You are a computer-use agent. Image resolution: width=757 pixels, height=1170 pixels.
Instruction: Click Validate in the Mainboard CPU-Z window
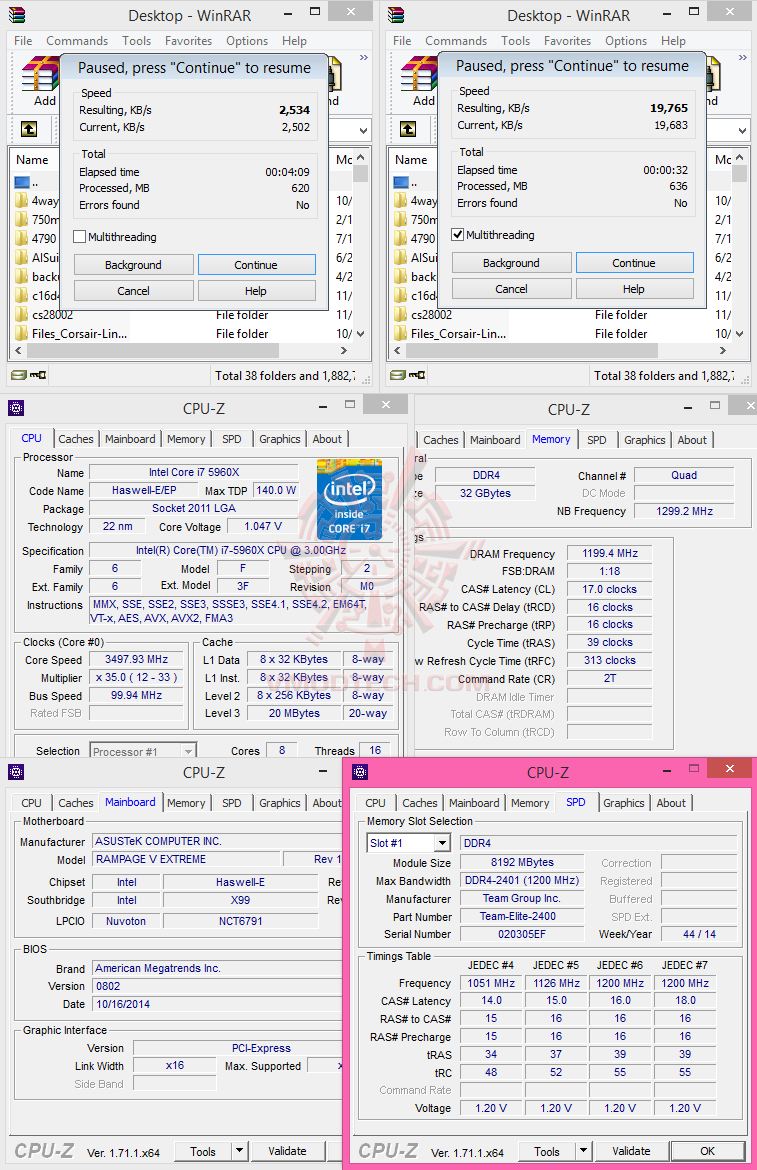(287, 1151)
